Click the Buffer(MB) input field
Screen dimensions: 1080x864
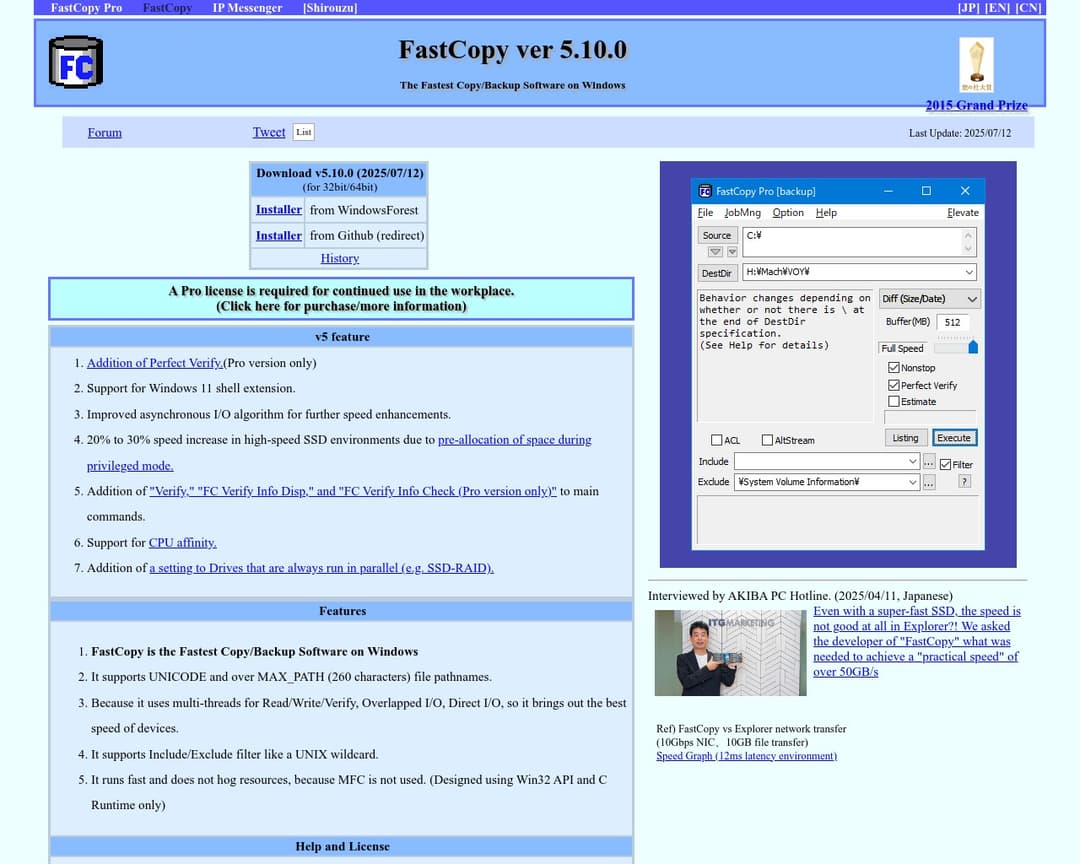(x=954, y=322)
